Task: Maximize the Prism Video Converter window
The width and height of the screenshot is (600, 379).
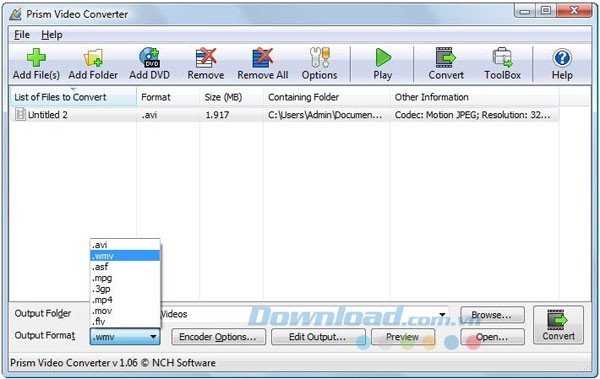Action: point(546,11)
